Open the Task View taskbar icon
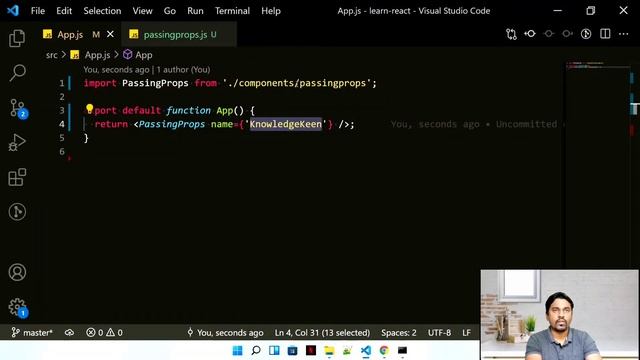 (274, 351)
